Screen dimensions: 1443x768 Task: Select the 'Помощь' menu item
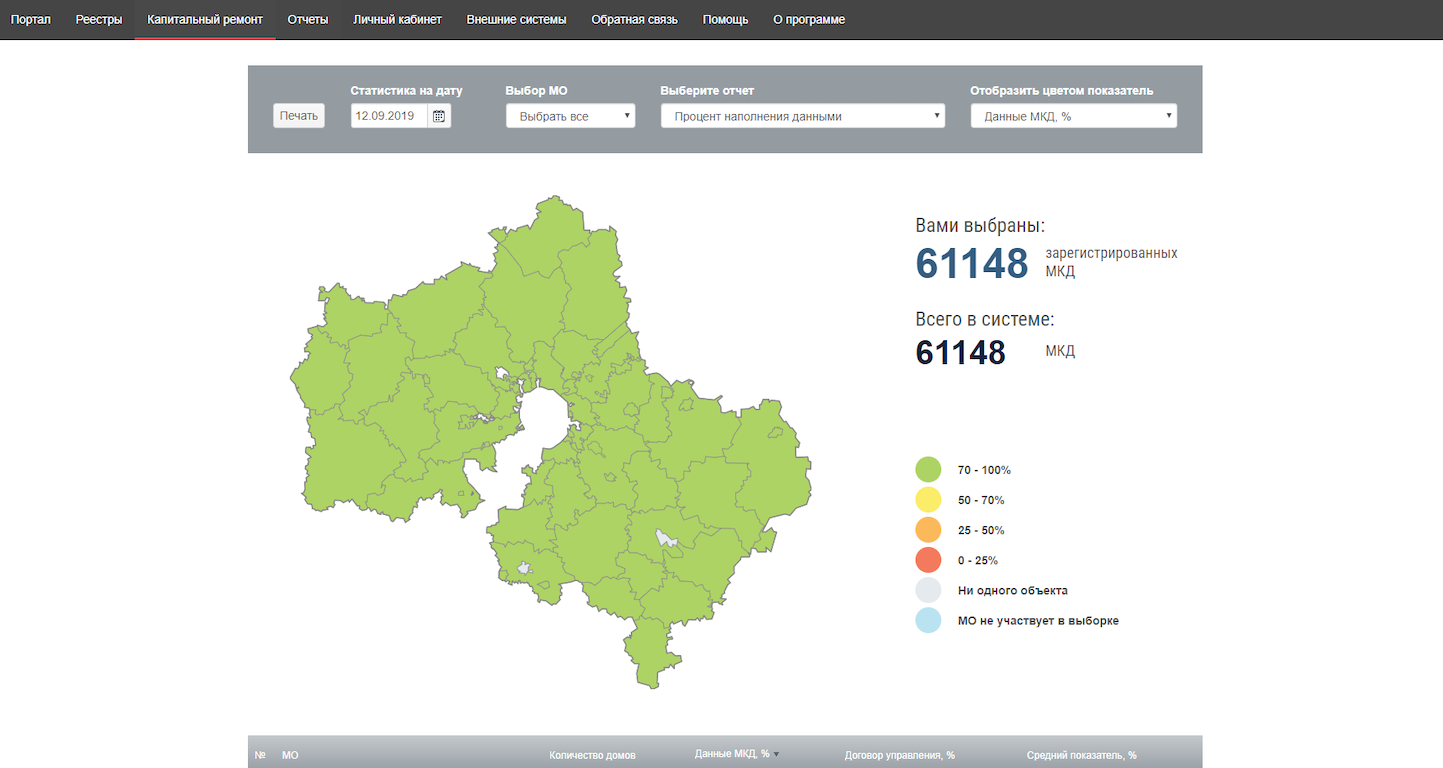coord(725,20)
